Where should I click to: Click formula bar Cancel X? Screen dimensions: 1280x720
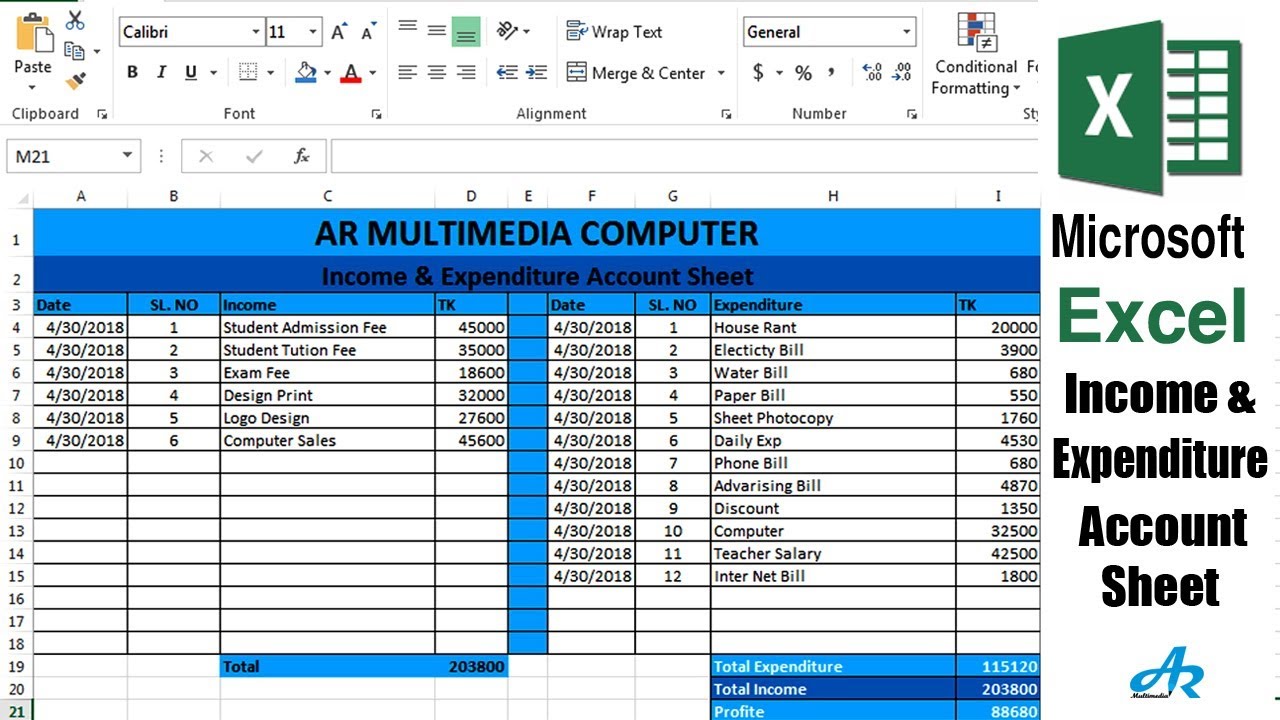[x=206, y=156]
